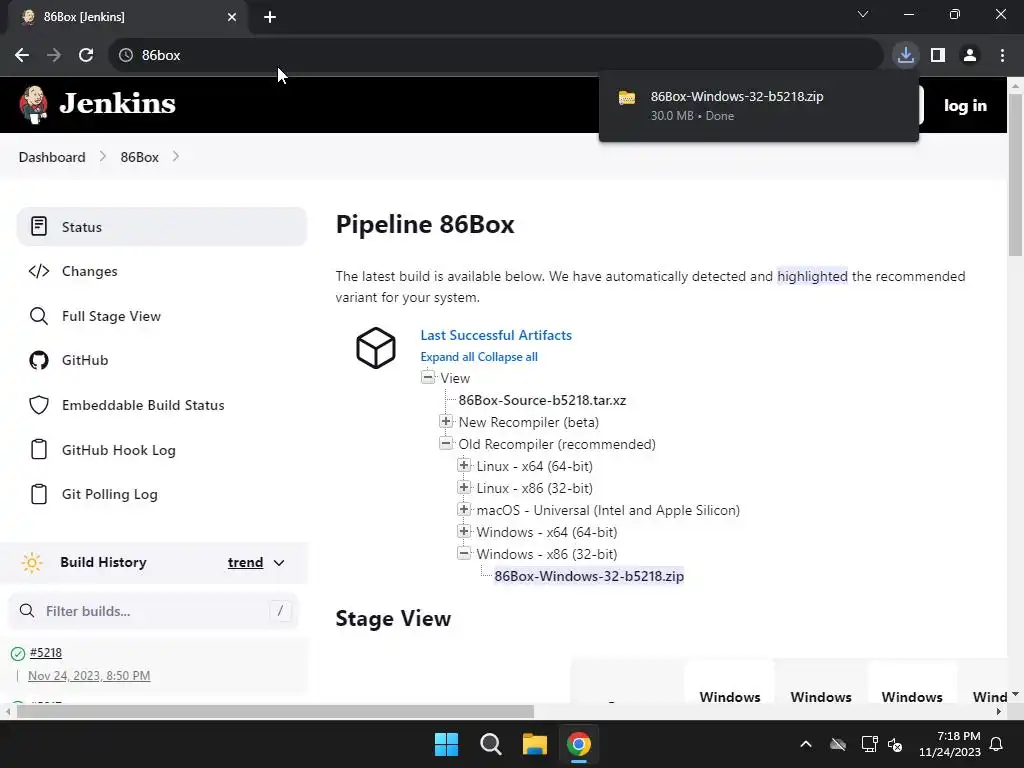Open File Explorer from taskbar
The image size is (1024, 768).
(x=534, y=744)
